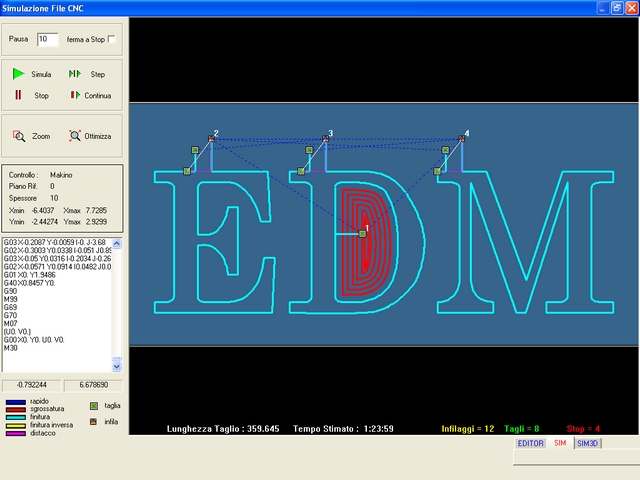
Task: Click the cyan finitura legend swatch
Action: 16,418
